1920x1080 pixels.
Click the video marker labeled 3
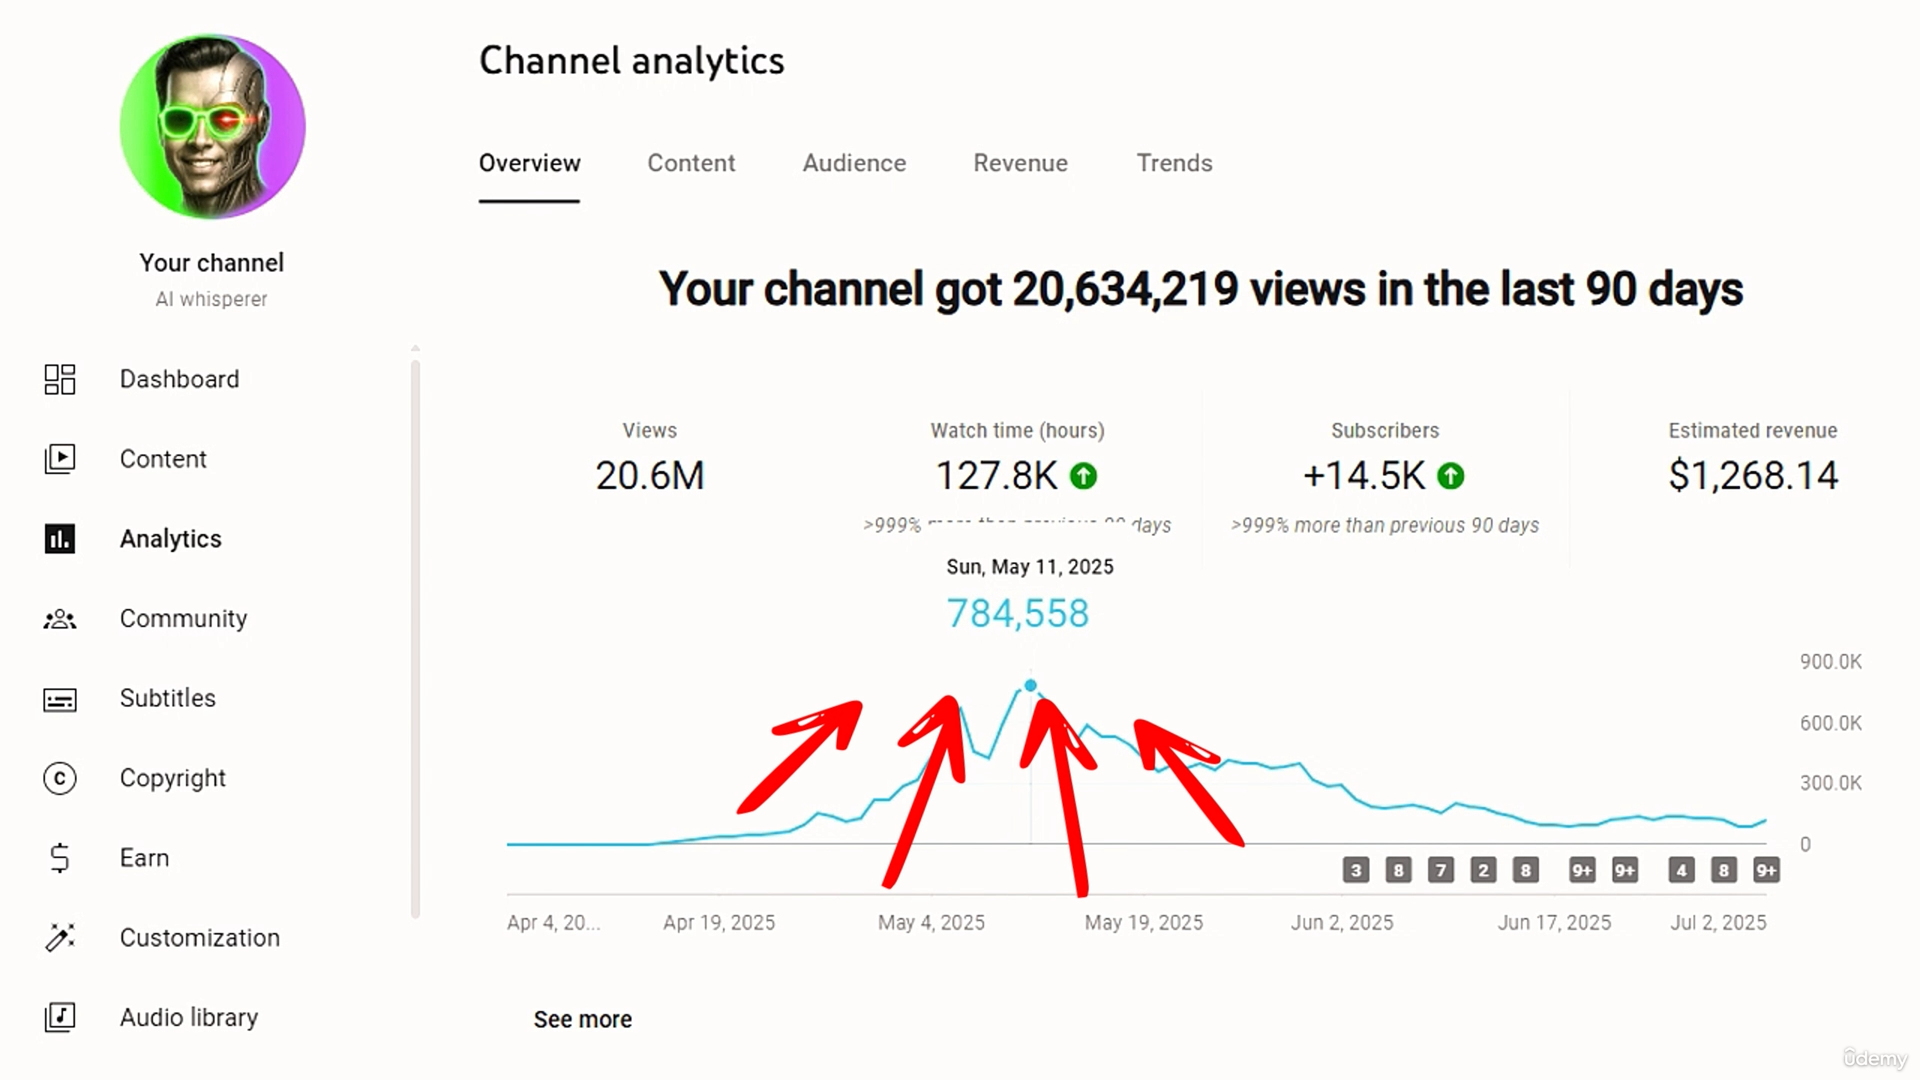pos(1356,870)
